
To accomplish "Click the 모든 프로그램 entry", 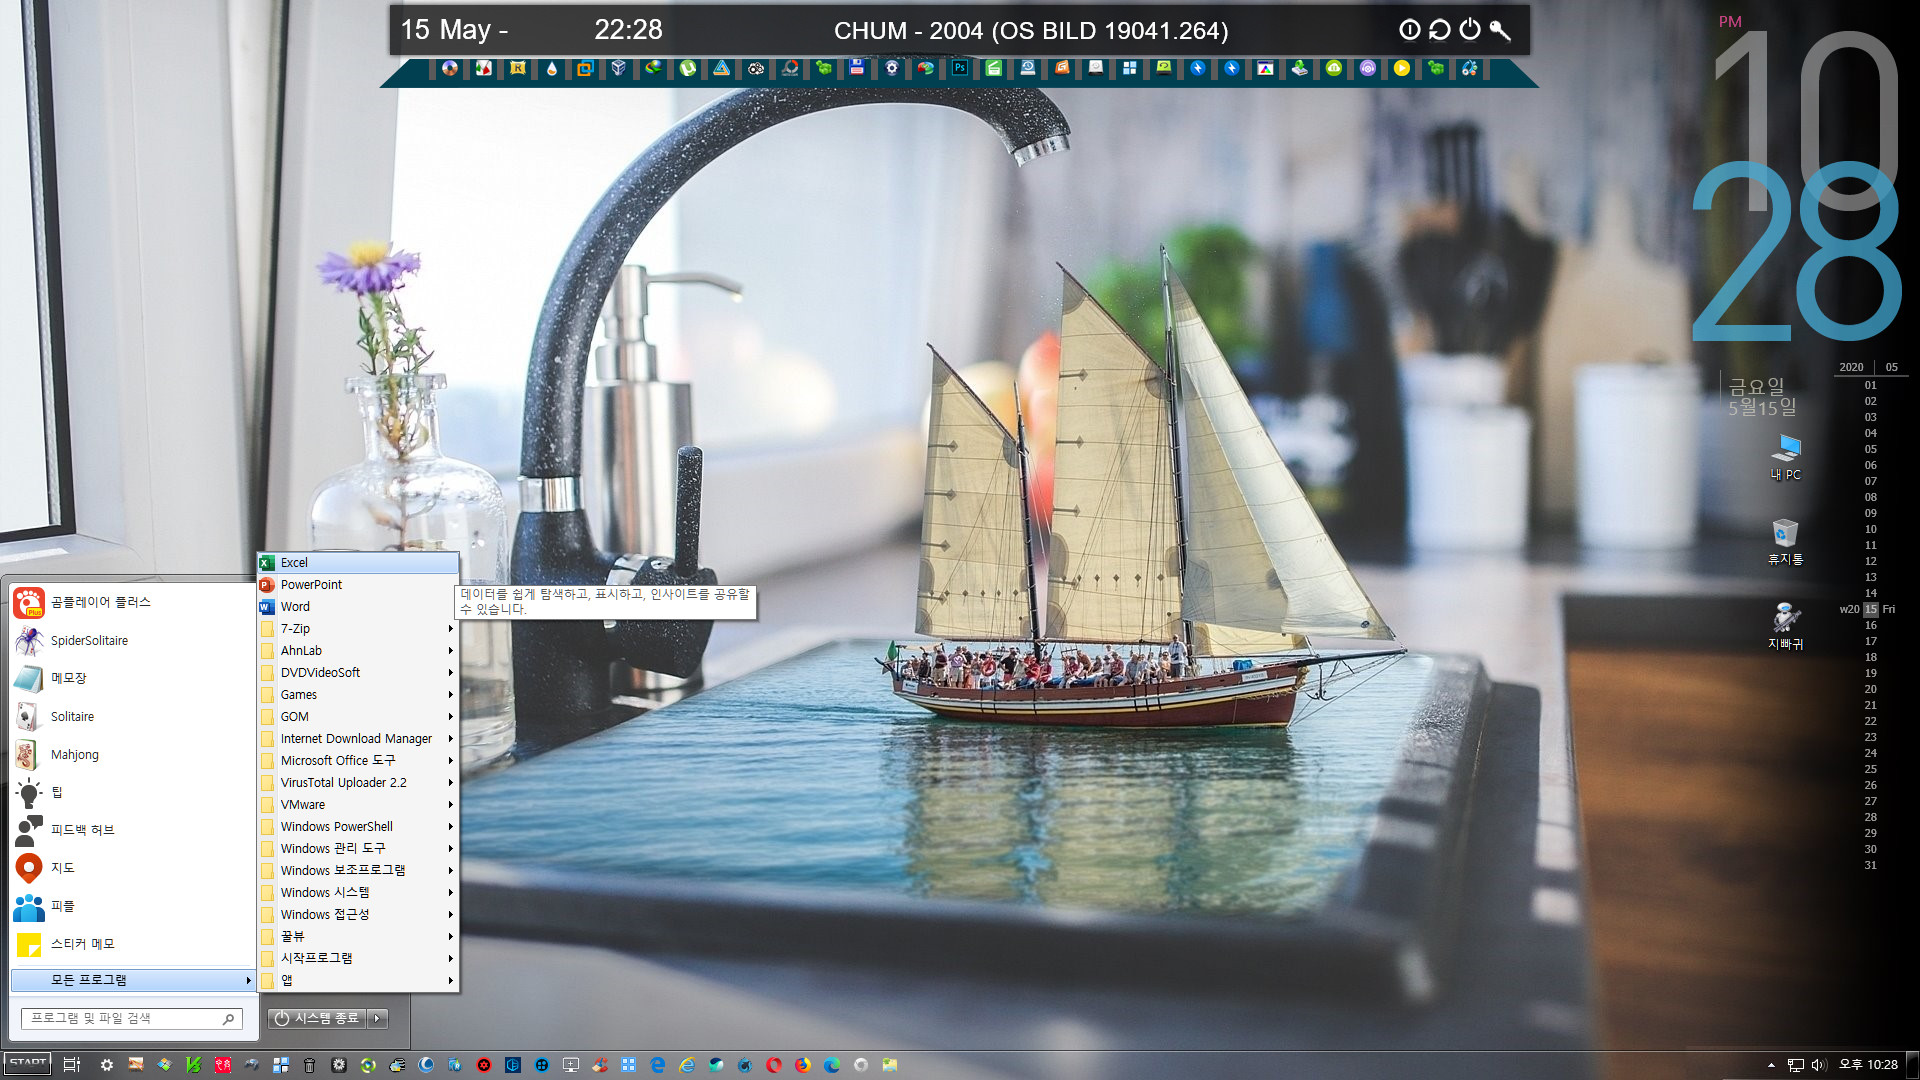I will click(133, 980).
